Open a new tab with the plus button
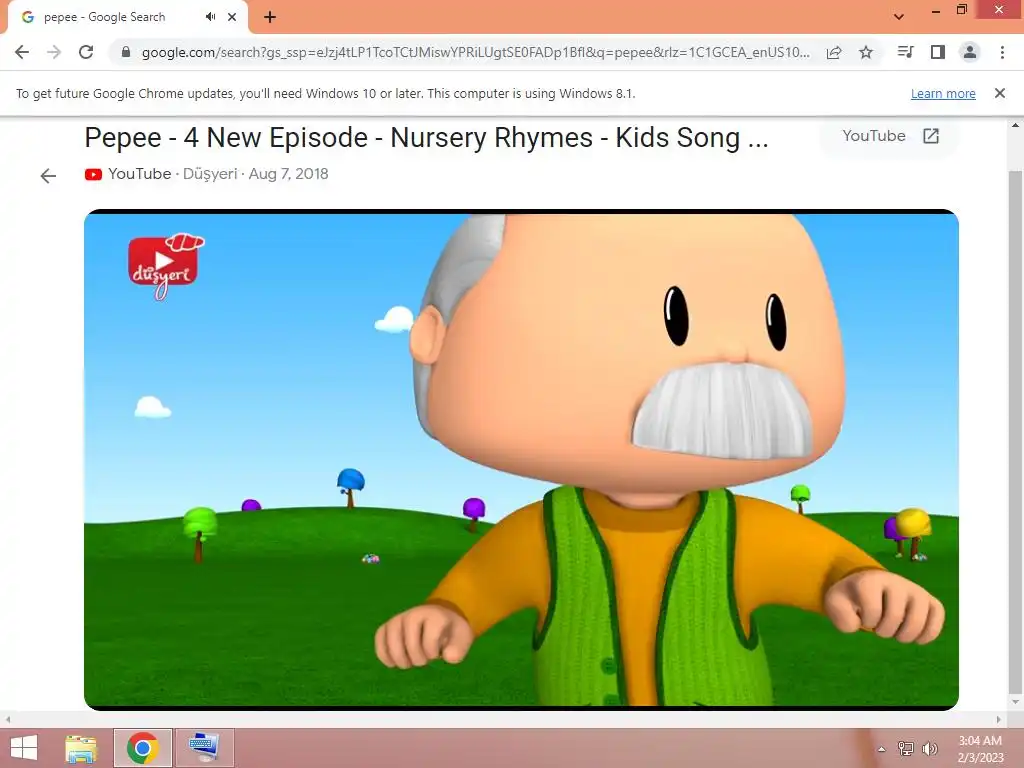Image resolution: width=1024 pixels, height=768 pixels. [270, 17]
